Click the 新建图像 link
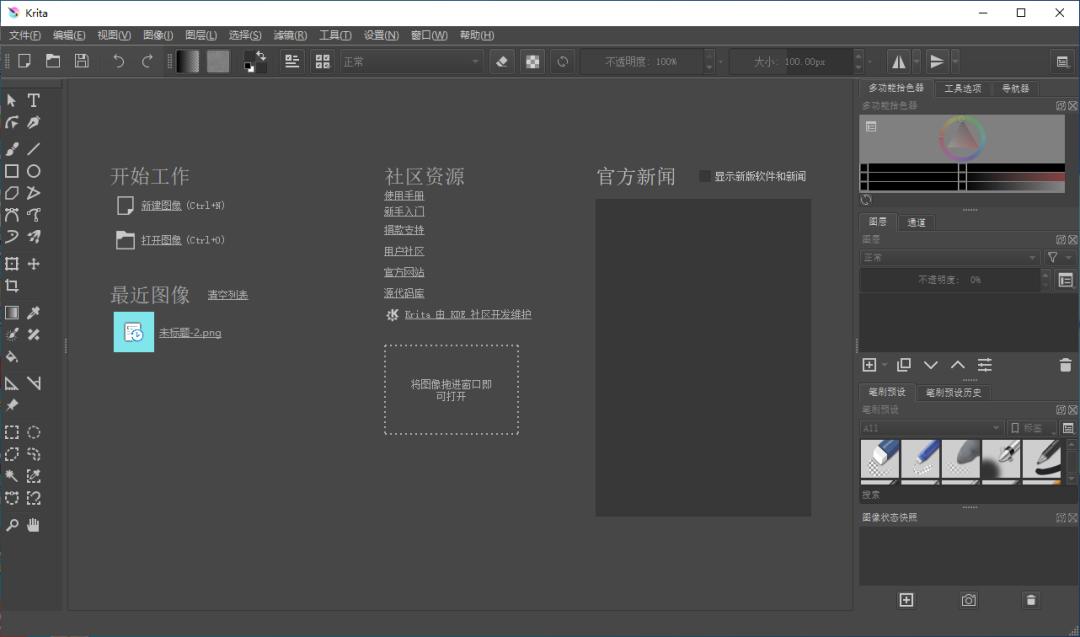Image resolution: width=1080 pixels, height=637 pixels. [x=161, y=205]
